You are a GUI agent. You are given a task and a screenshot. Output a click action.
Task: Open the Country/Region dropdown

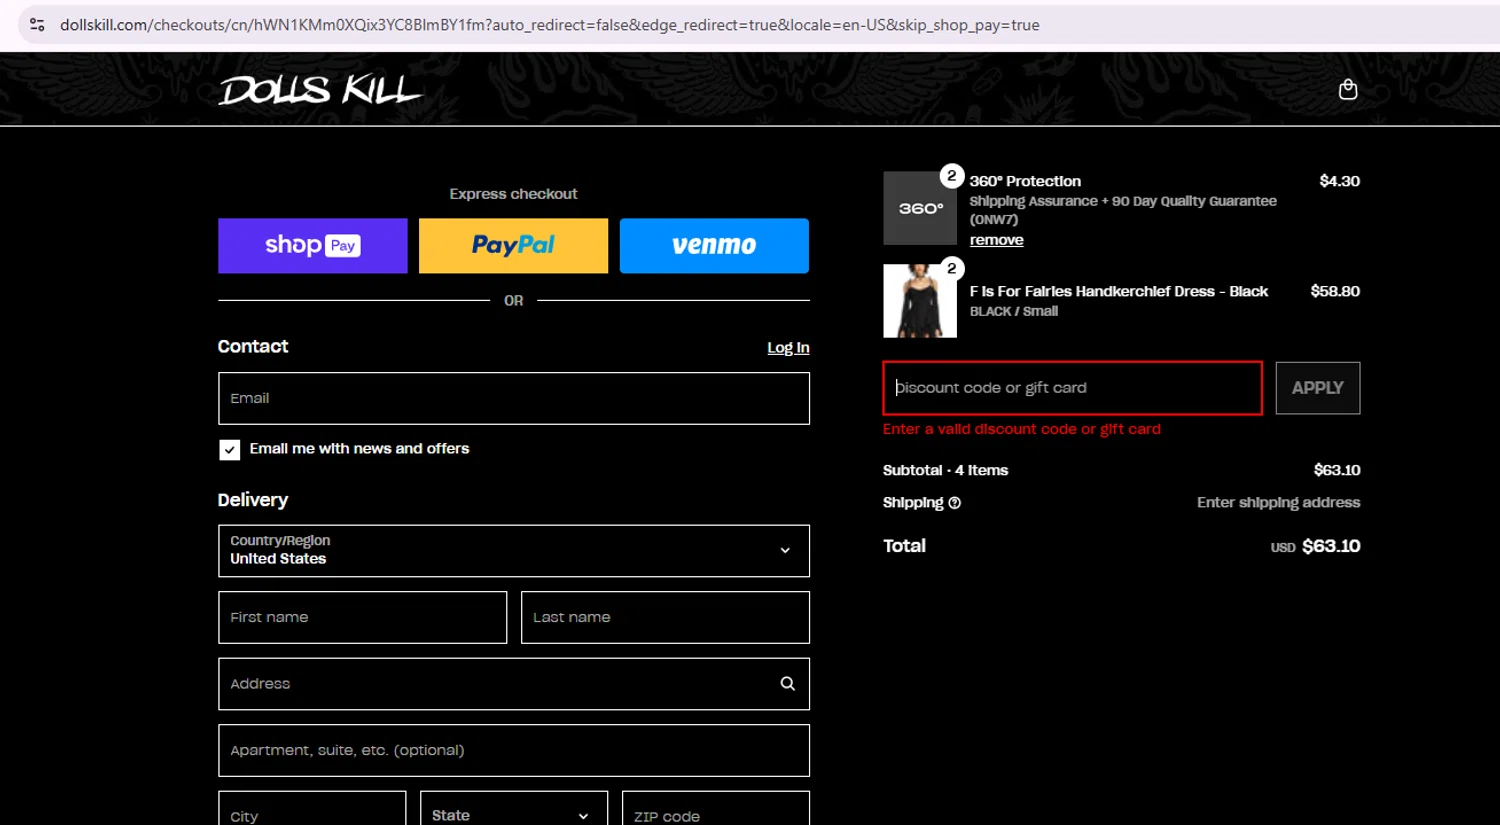coord(514,551)
